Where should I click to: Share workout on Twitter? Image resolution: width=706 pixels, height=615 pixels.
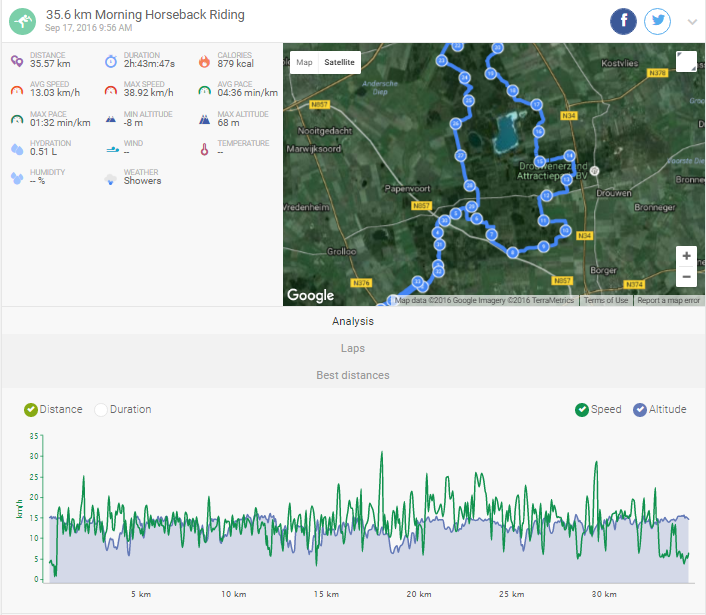[x=657, y=21]
